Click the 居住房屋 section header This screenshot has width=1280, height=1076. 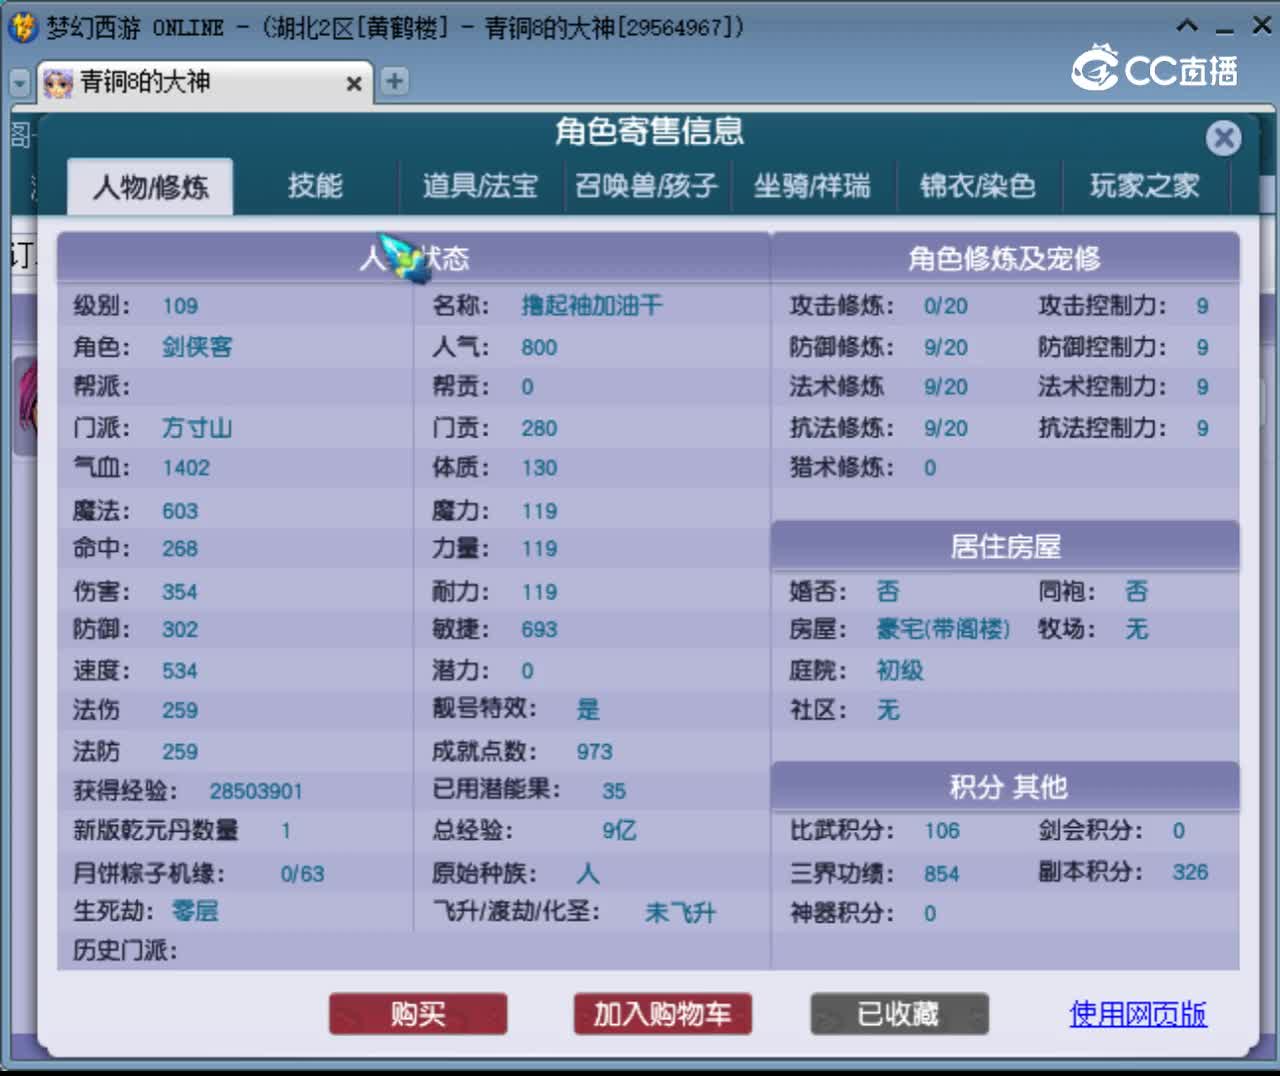coord(1004,546)
